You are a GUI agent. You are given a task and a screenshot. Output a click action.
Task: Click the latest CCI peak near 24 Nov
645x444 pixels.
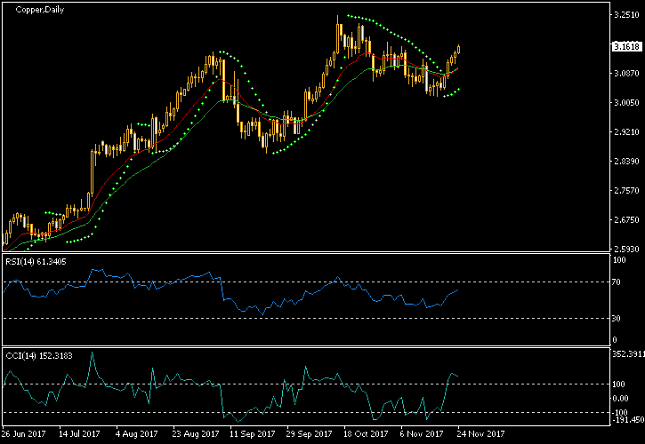click(452, 374)
